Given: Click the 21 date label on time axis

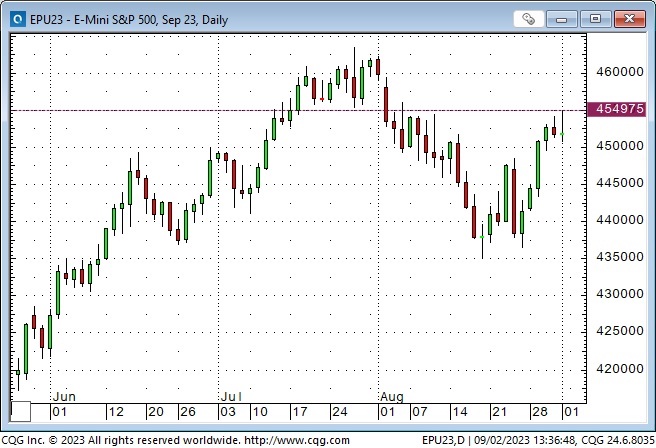Looking at the screenshot, I should (500, 412).
